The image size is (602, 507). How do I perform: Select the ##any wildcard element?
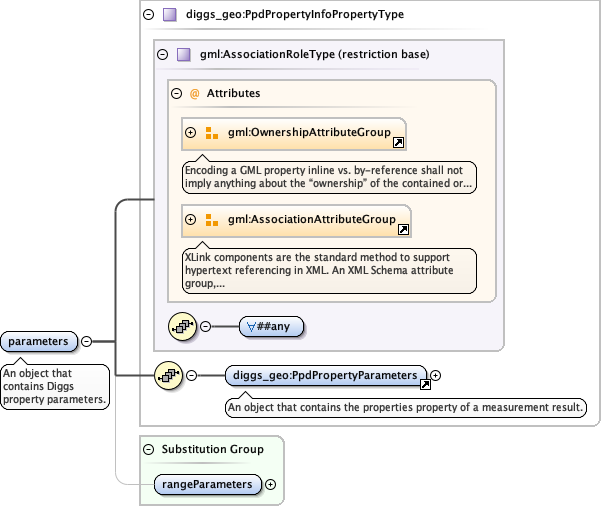click(271, 325)
